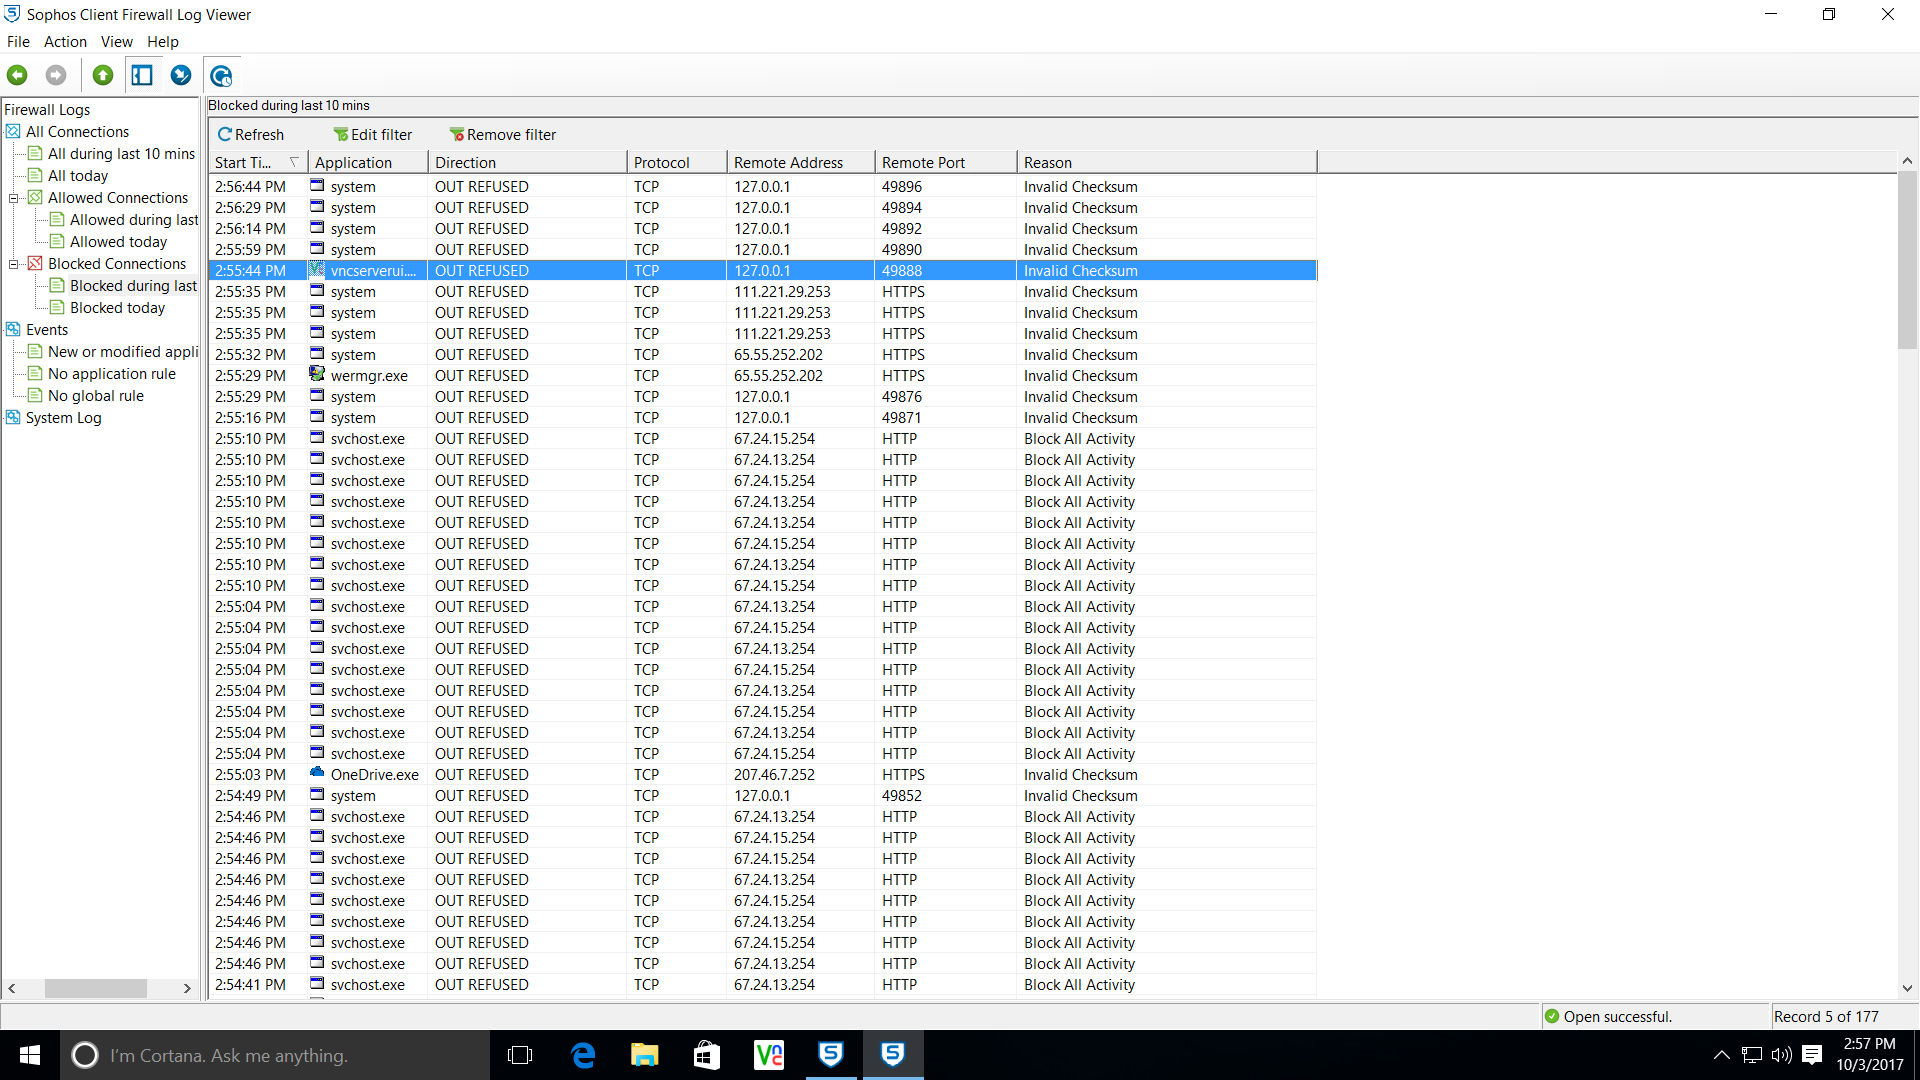The image size is (1920, 1080).
Task: Sort by the Remote Port column header
Action: tap(946, 162)
